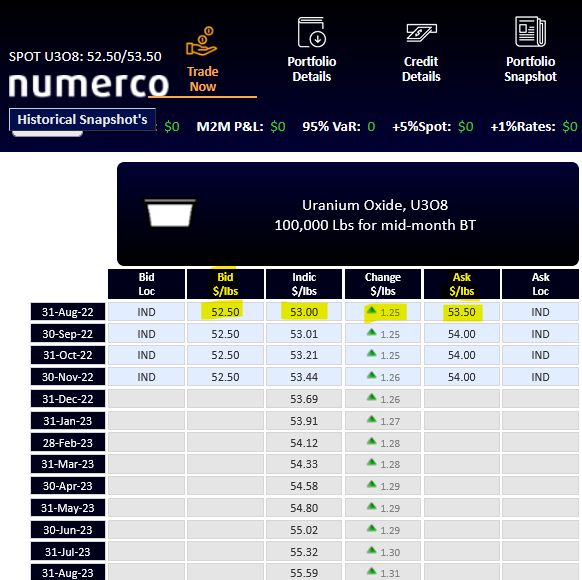Click the 53.00 indicative price for 31-Aug-22

pyautogui.click(x=304, y=312)
